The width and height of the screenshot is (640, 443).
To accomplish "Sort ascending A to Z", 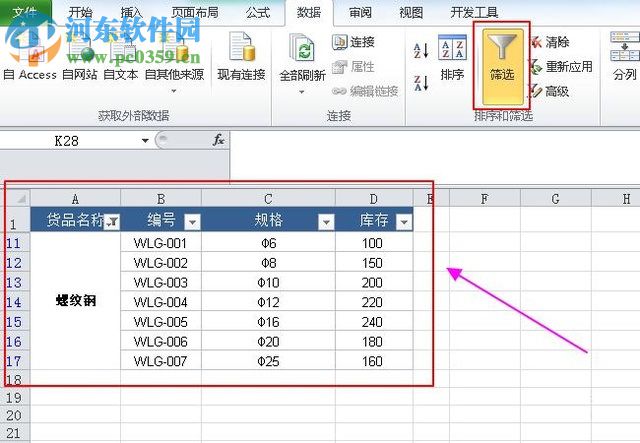I will click(421, 51).
